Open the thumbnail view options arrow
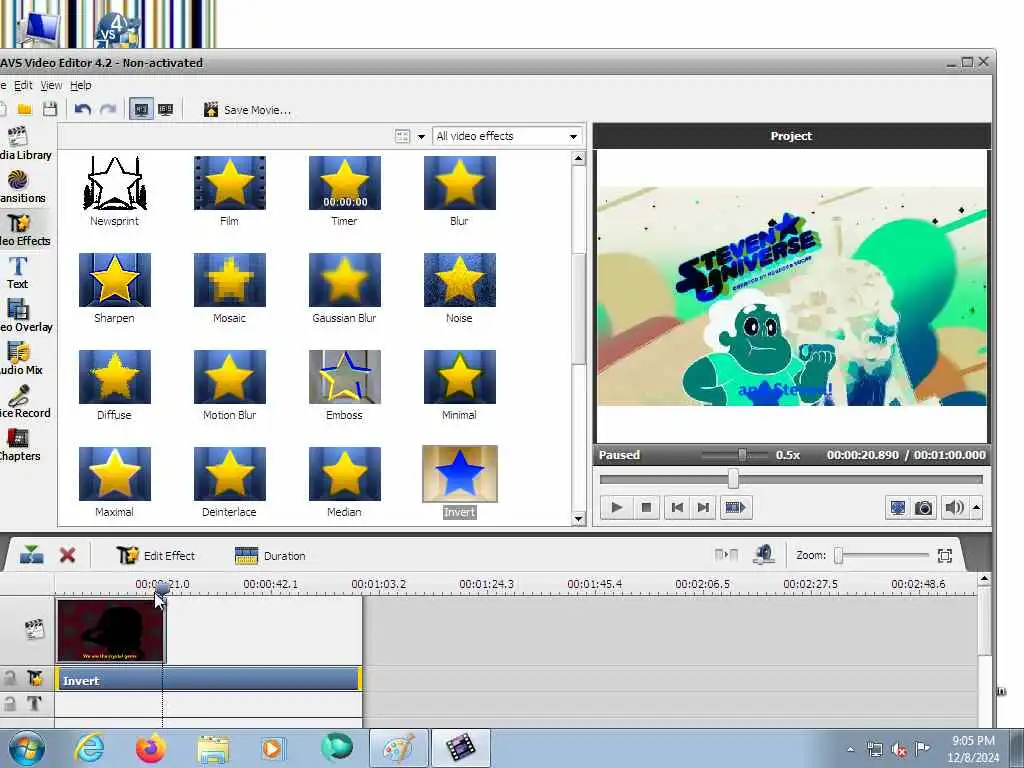This screenshot has width=1024, height=768. click(x=421, y=136)
